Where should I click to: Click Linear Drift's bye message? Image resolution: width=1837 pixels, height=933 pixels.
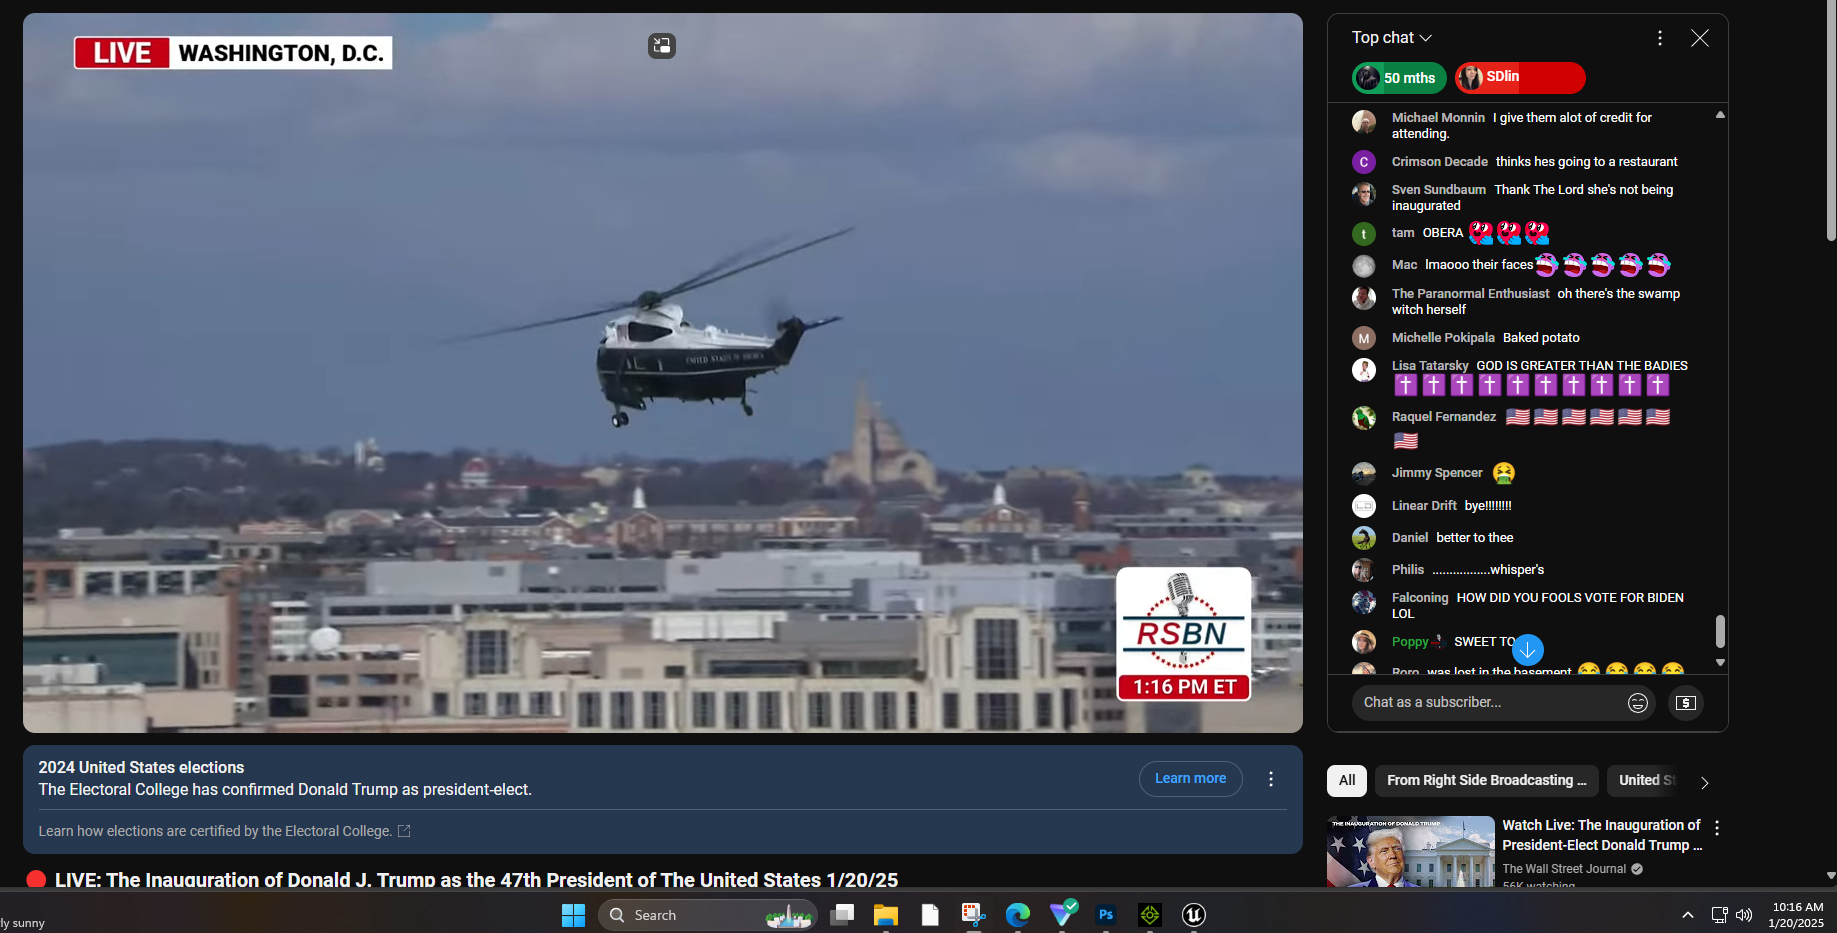[1488, 506]
